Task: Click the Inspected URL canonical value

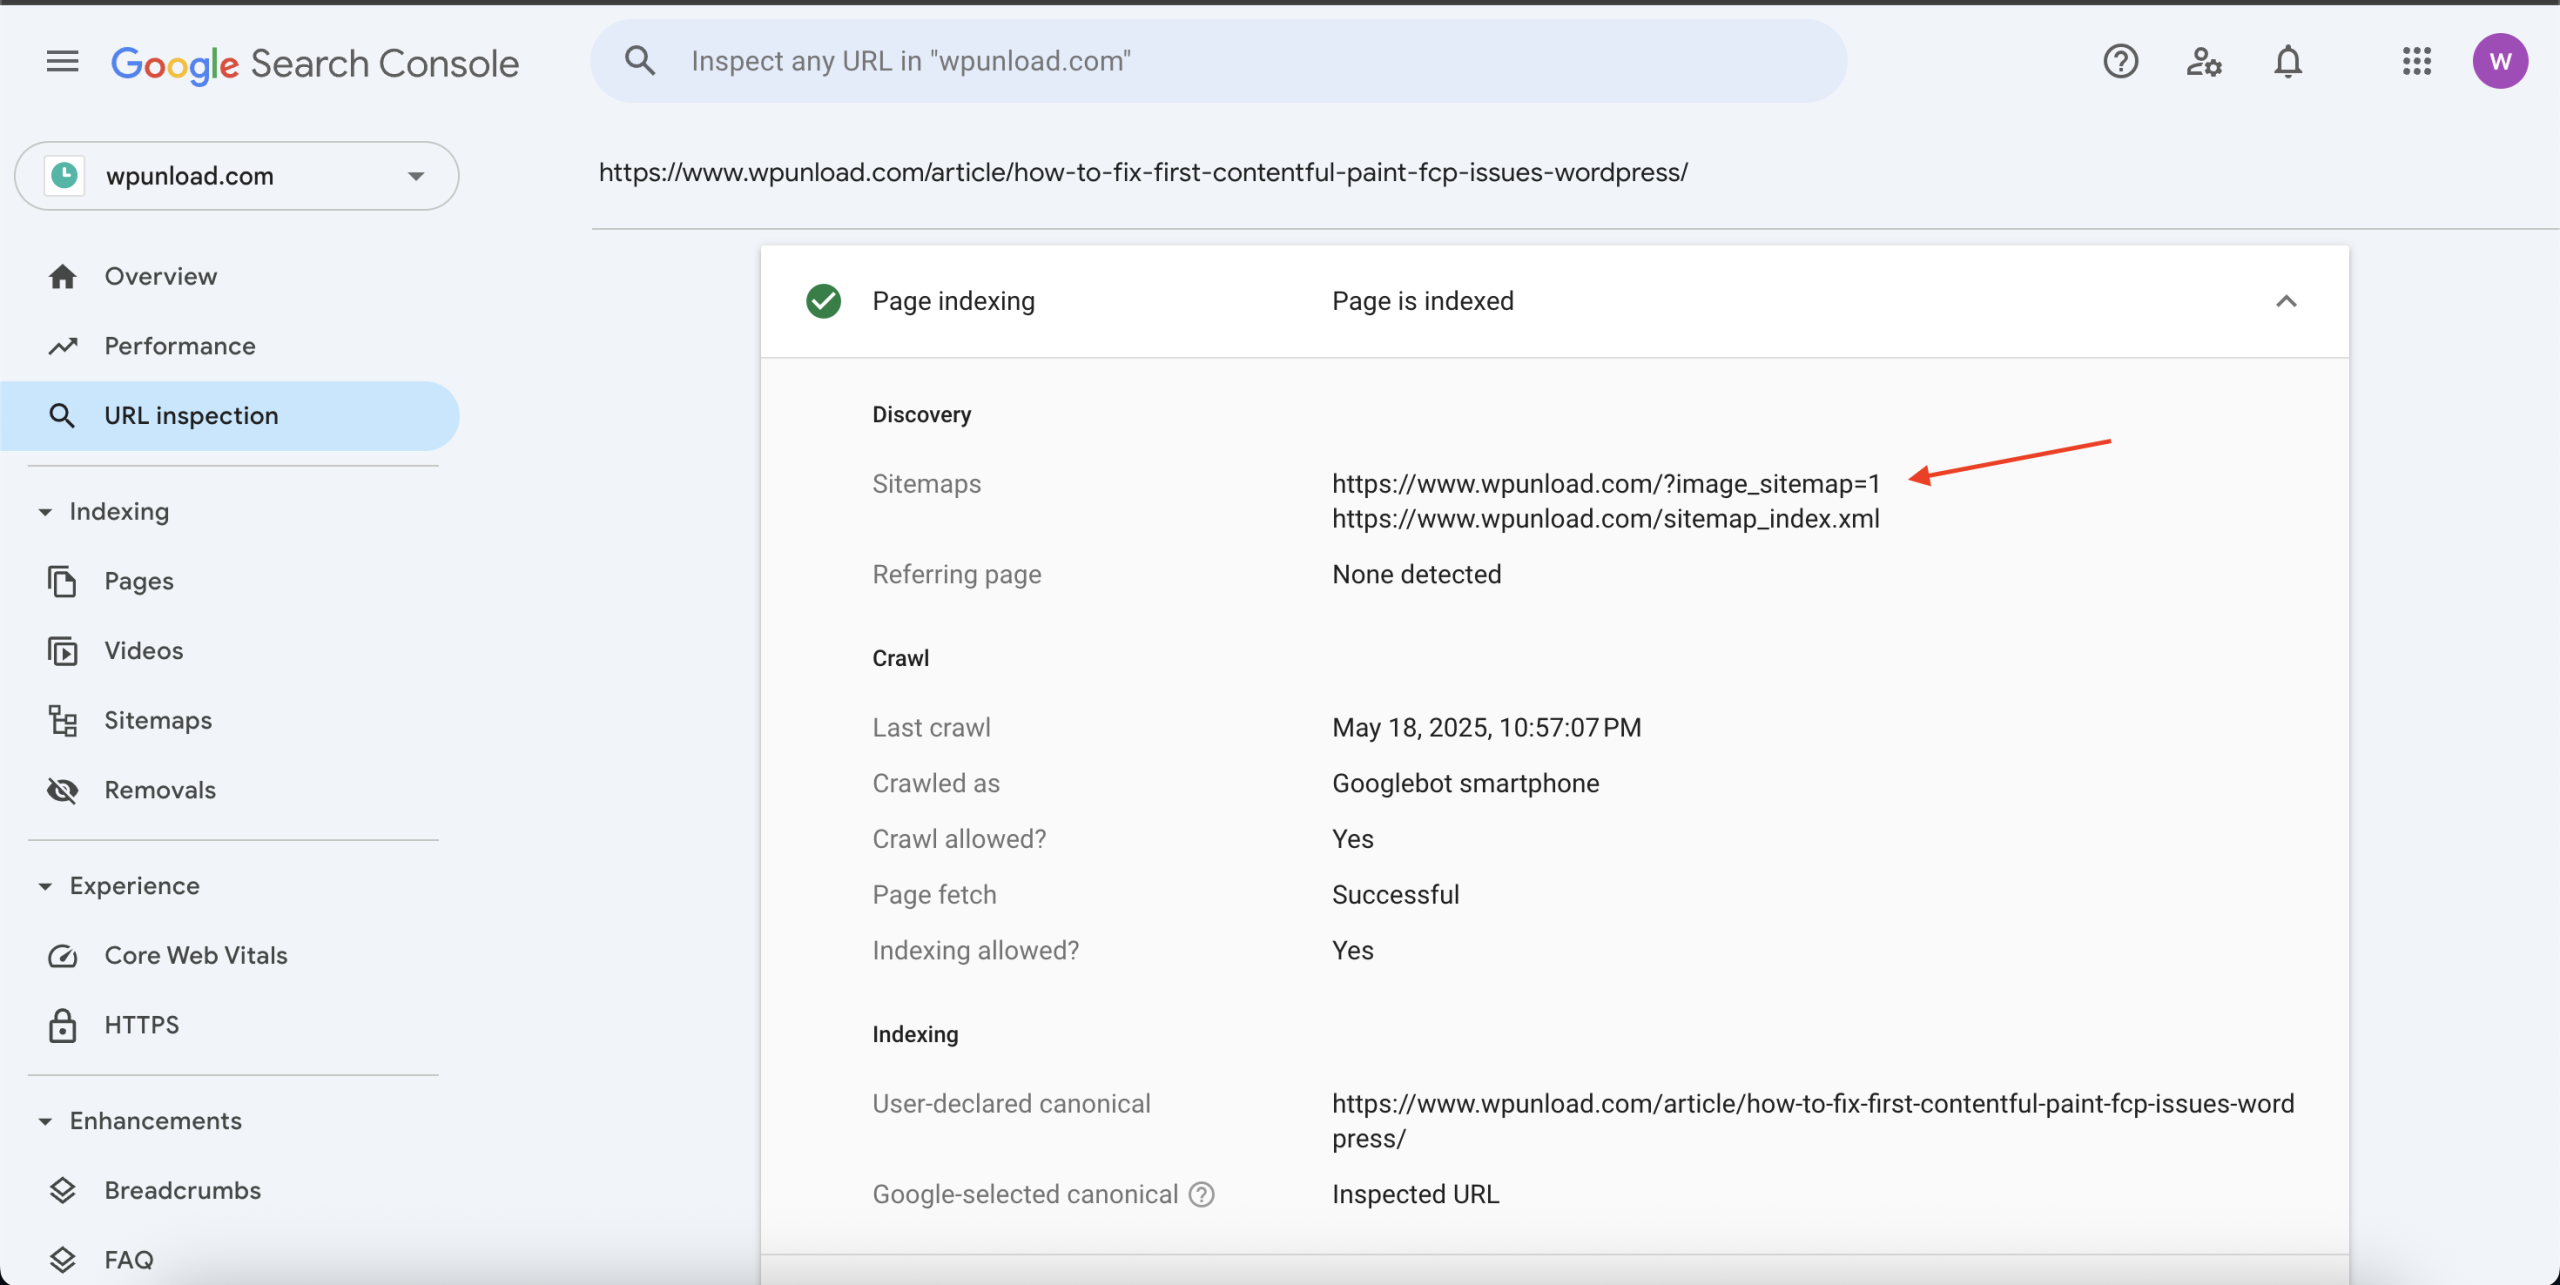Action: pyautogui.click(x=1416, y=1194)
